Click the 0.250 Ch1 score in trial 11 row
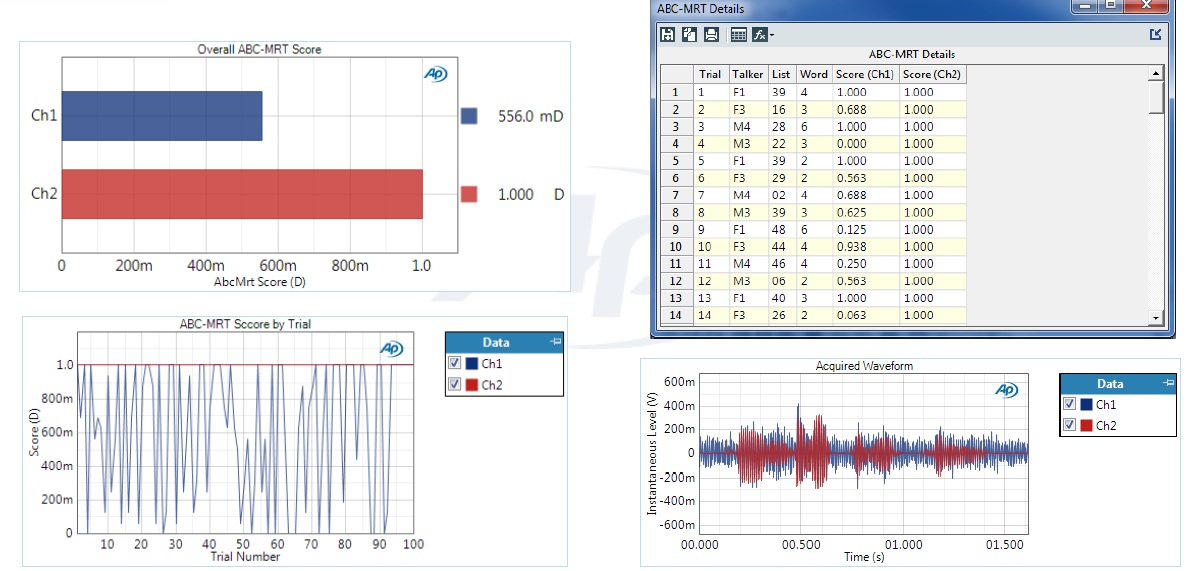1187x571 pixels. click(865, 264)
